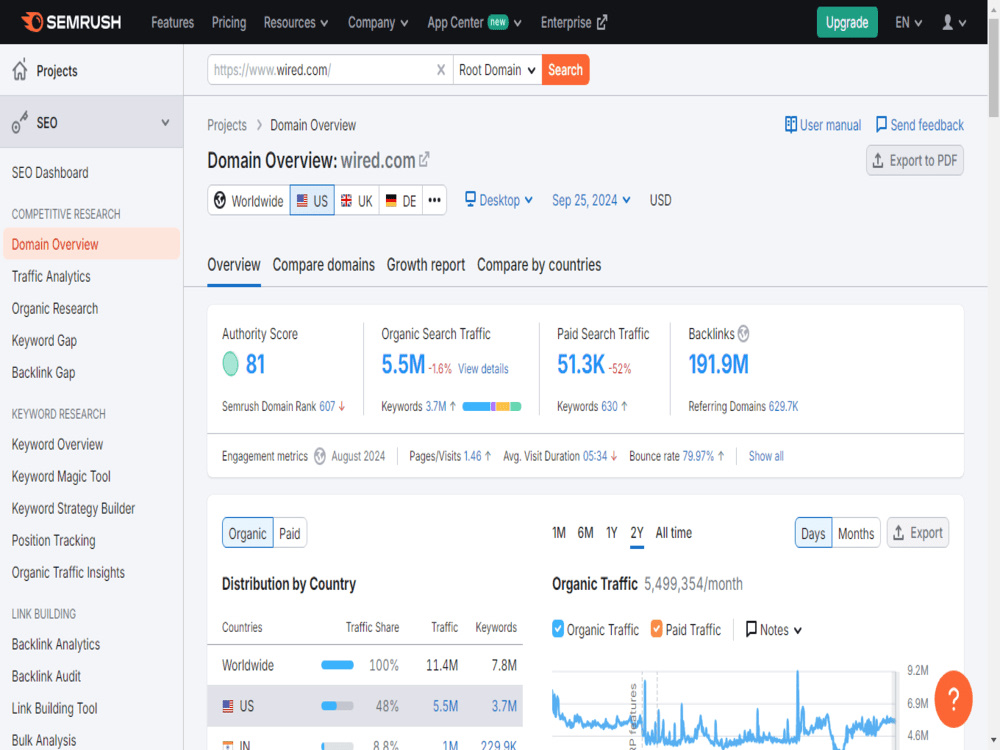This screenshot has width=1000, height=750.
Task: Select Months granularity
Action: (856, 533)
